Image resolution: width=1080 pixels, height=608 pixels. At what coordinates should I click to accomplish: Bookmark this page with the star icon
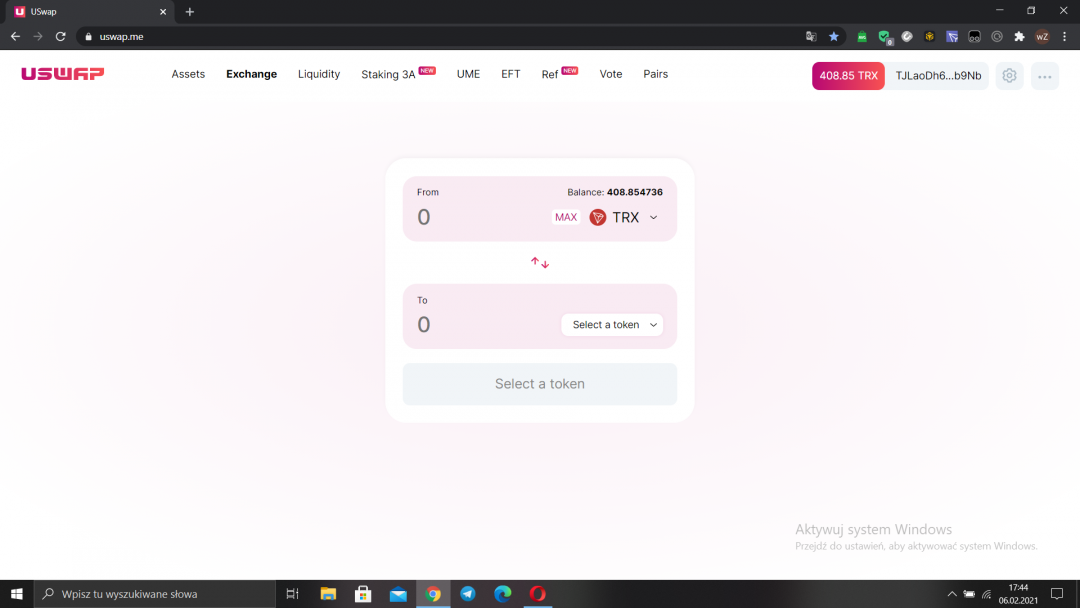[x=834, y=37]
